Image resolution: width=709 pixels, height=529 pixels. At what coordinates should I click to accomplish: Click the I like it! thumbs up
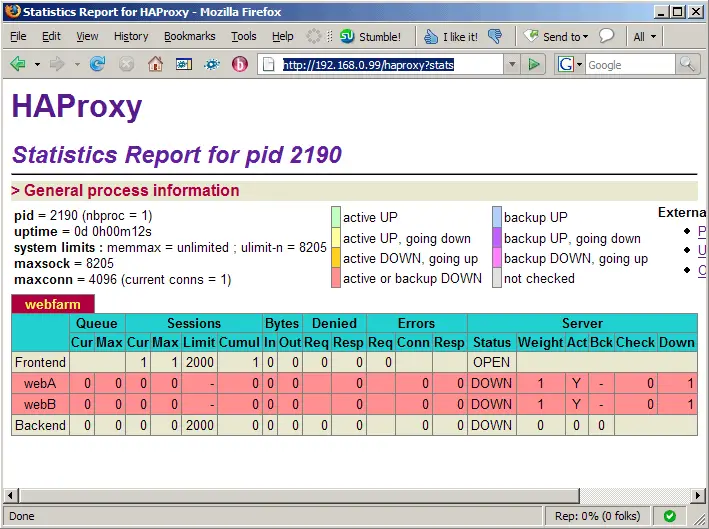pyautogui.click(x=450, y=37)
